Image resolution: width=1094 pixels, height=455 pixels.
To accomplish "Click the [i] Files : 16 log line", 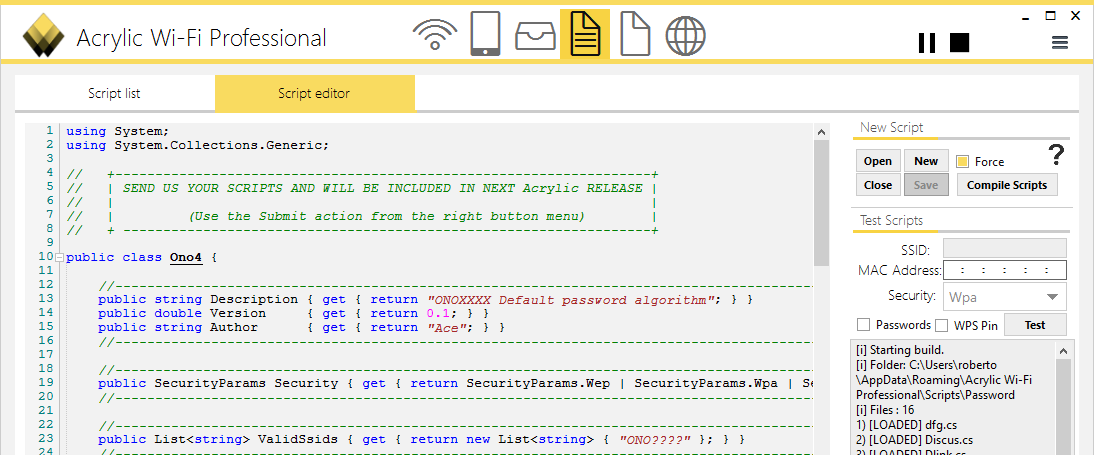I will coord(885,410).
